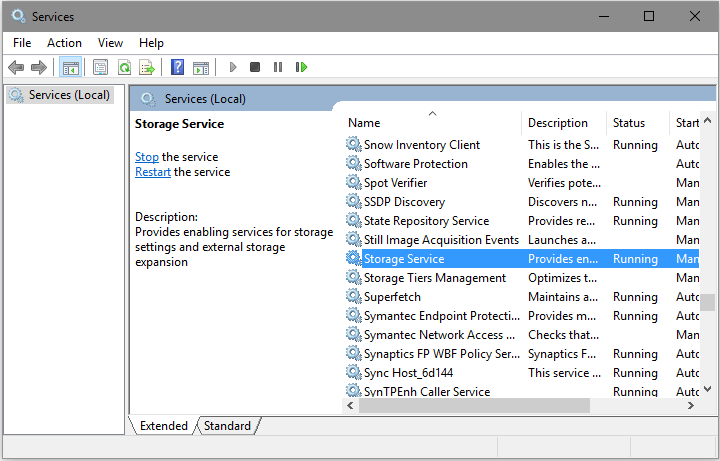Screen dimensions: 720x461
Task: Click the vertical scrollbar down arrow
Action: 707,389
